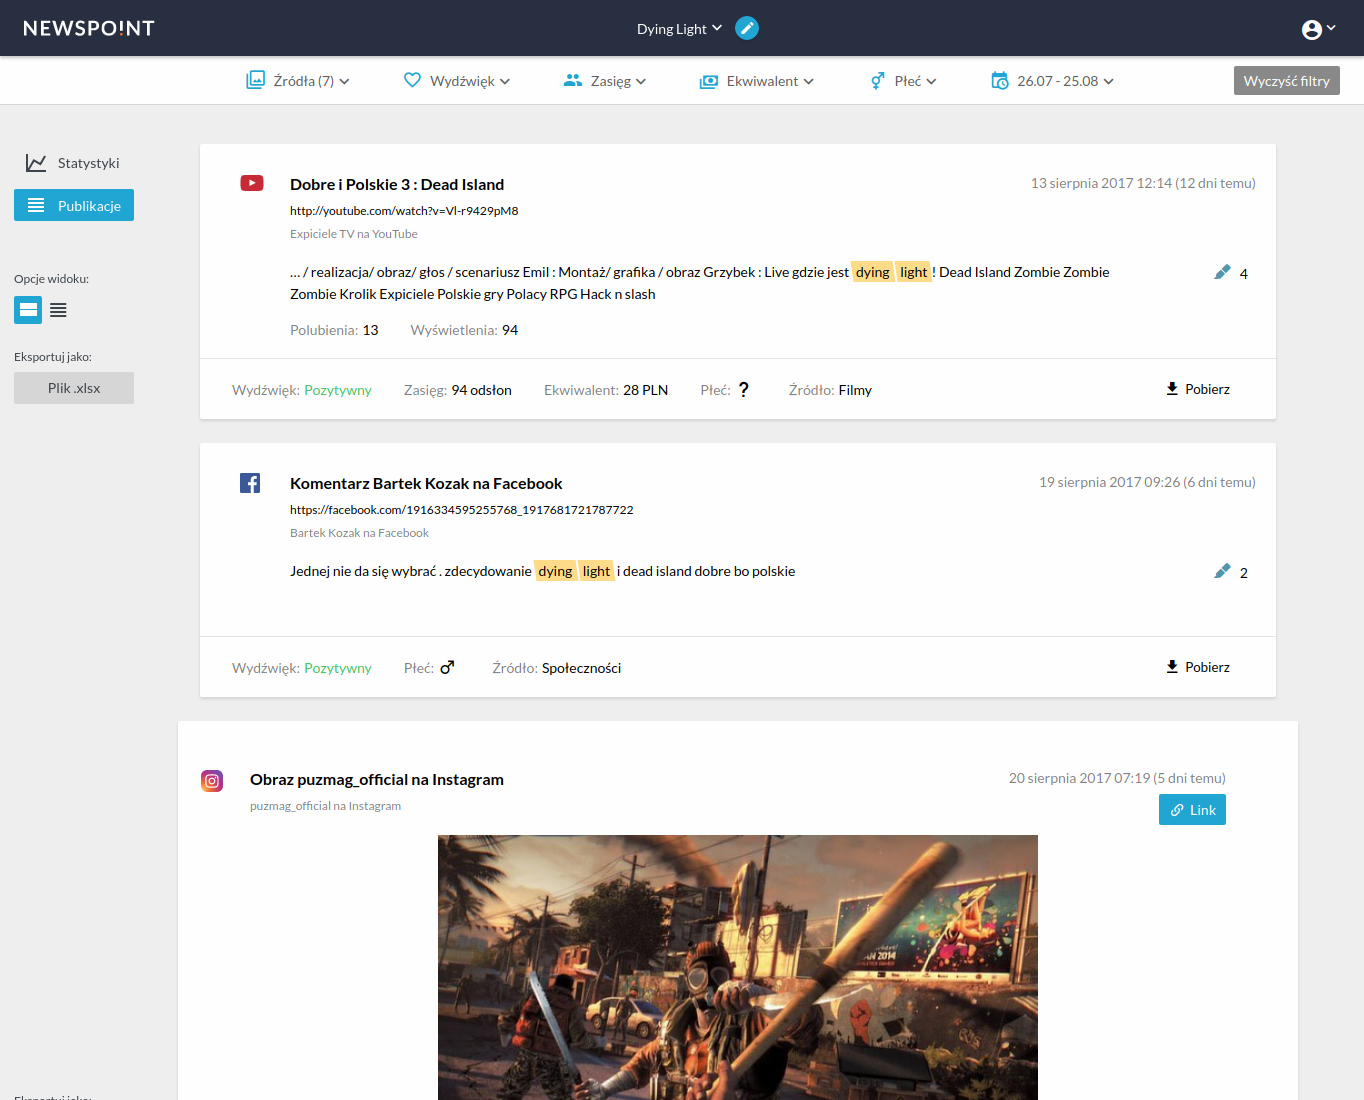
Task: Open the YouTube video URL link
Action: click(x=404, y=211)
